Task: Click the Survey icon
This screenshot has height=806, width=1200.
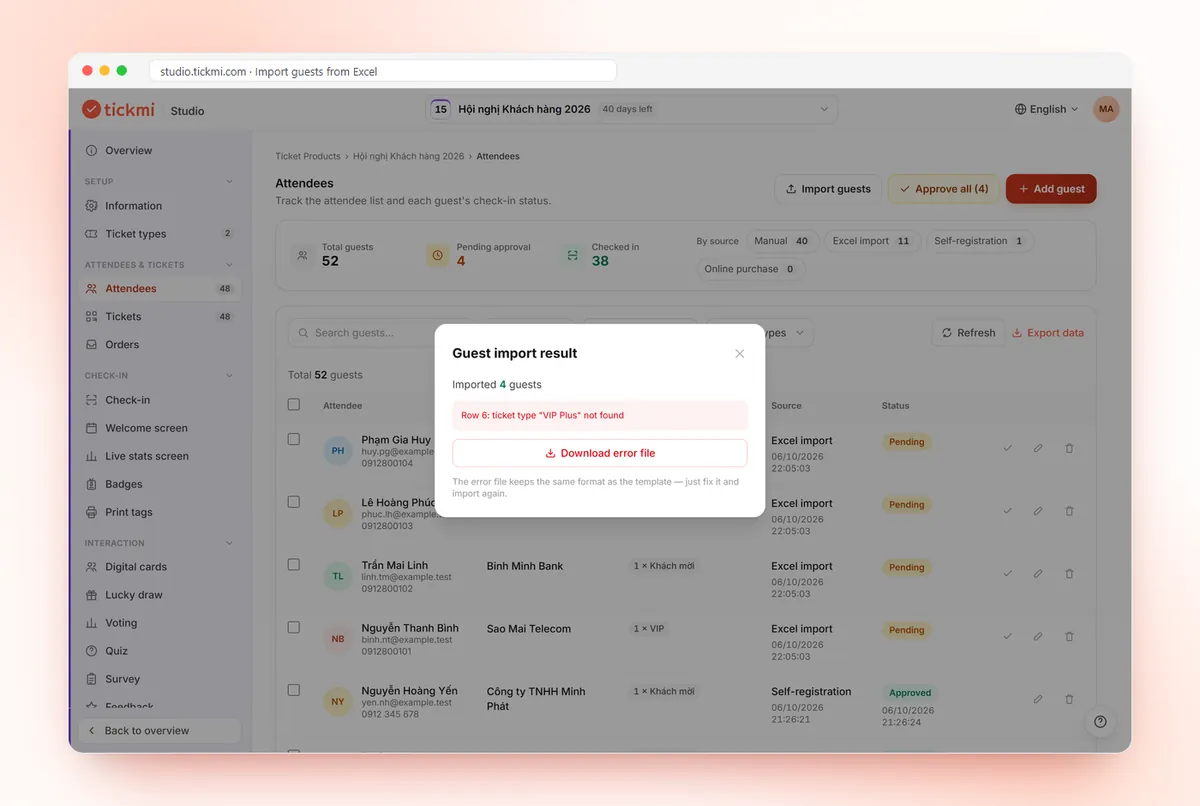Action: (92, 679)
